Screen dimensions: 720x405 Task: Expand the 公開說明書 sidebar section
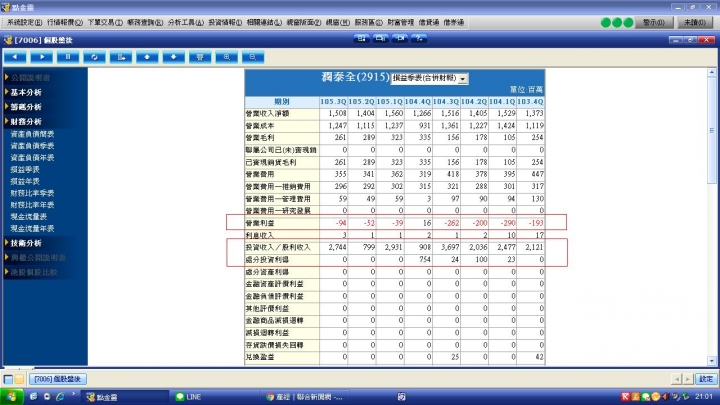pyautogui.click(x=28, y=77)
